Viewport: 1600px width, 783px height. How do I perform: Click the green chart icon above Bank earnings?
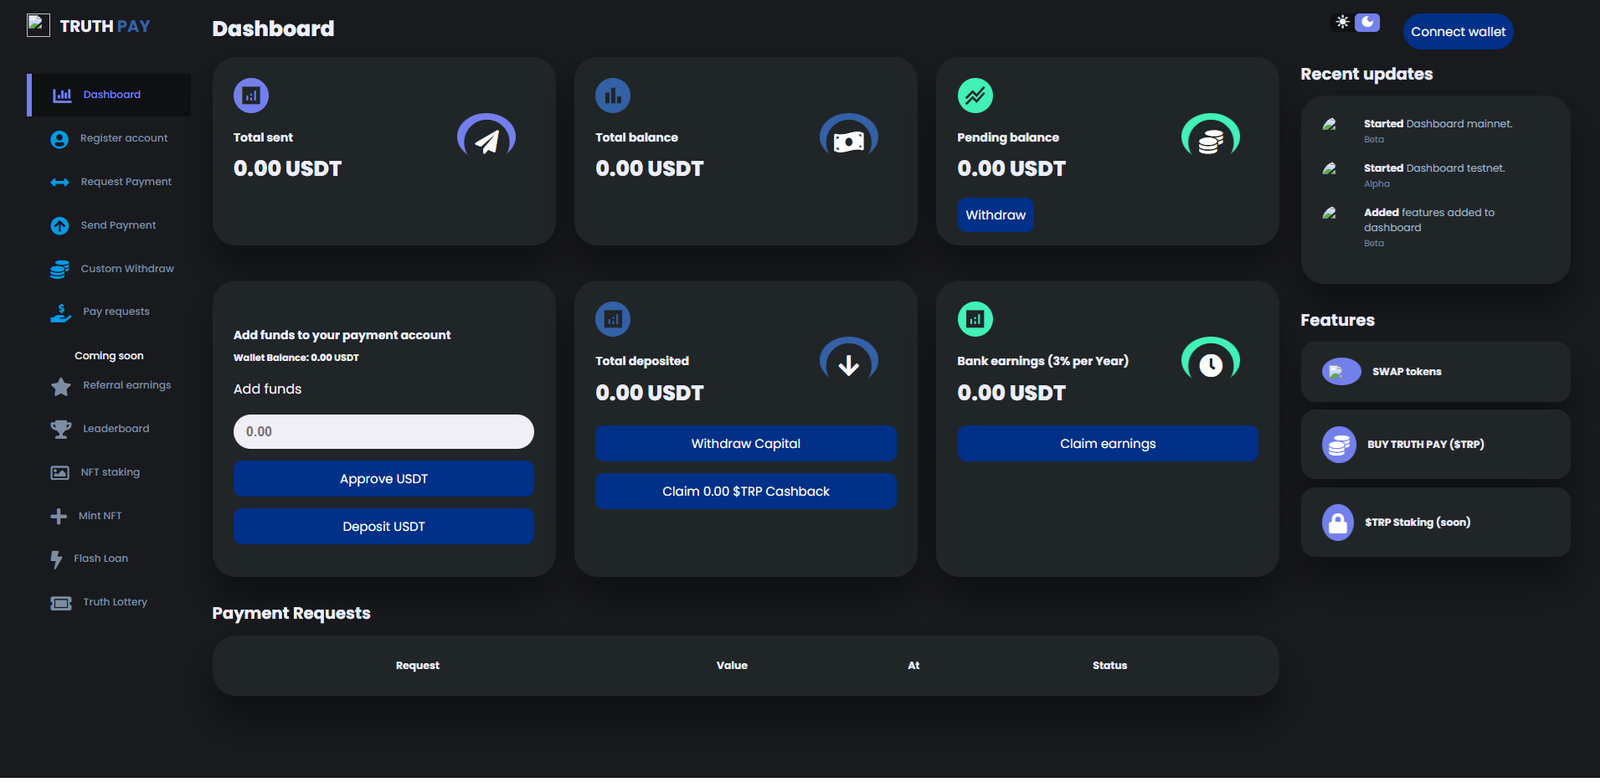click(x=975, y=320)
